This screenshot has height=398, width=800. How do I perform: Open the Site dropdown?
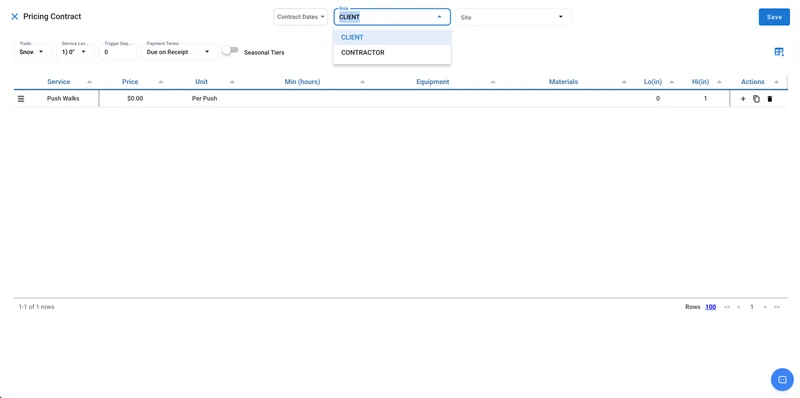[513, 17]
